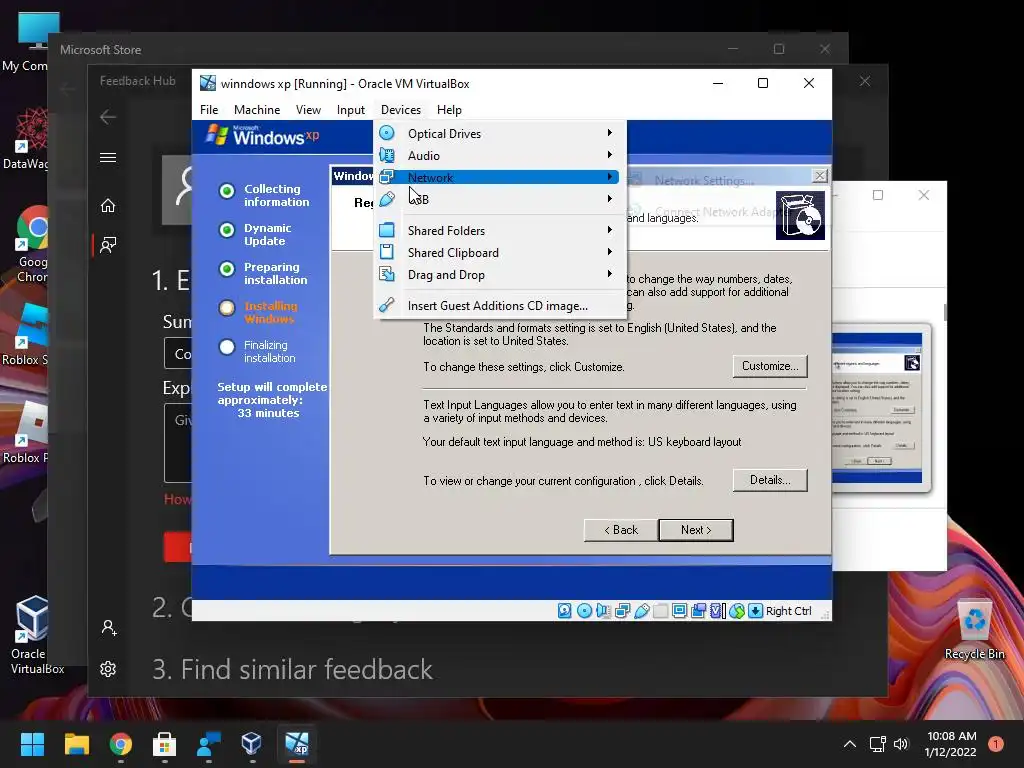Open Chrome from taskbar

pos(121,744)
